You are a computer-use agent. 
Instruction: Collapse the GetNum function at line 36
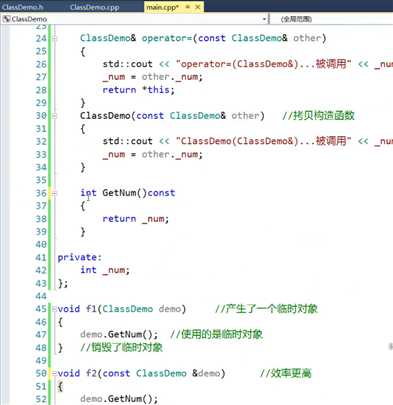(55, 193)
